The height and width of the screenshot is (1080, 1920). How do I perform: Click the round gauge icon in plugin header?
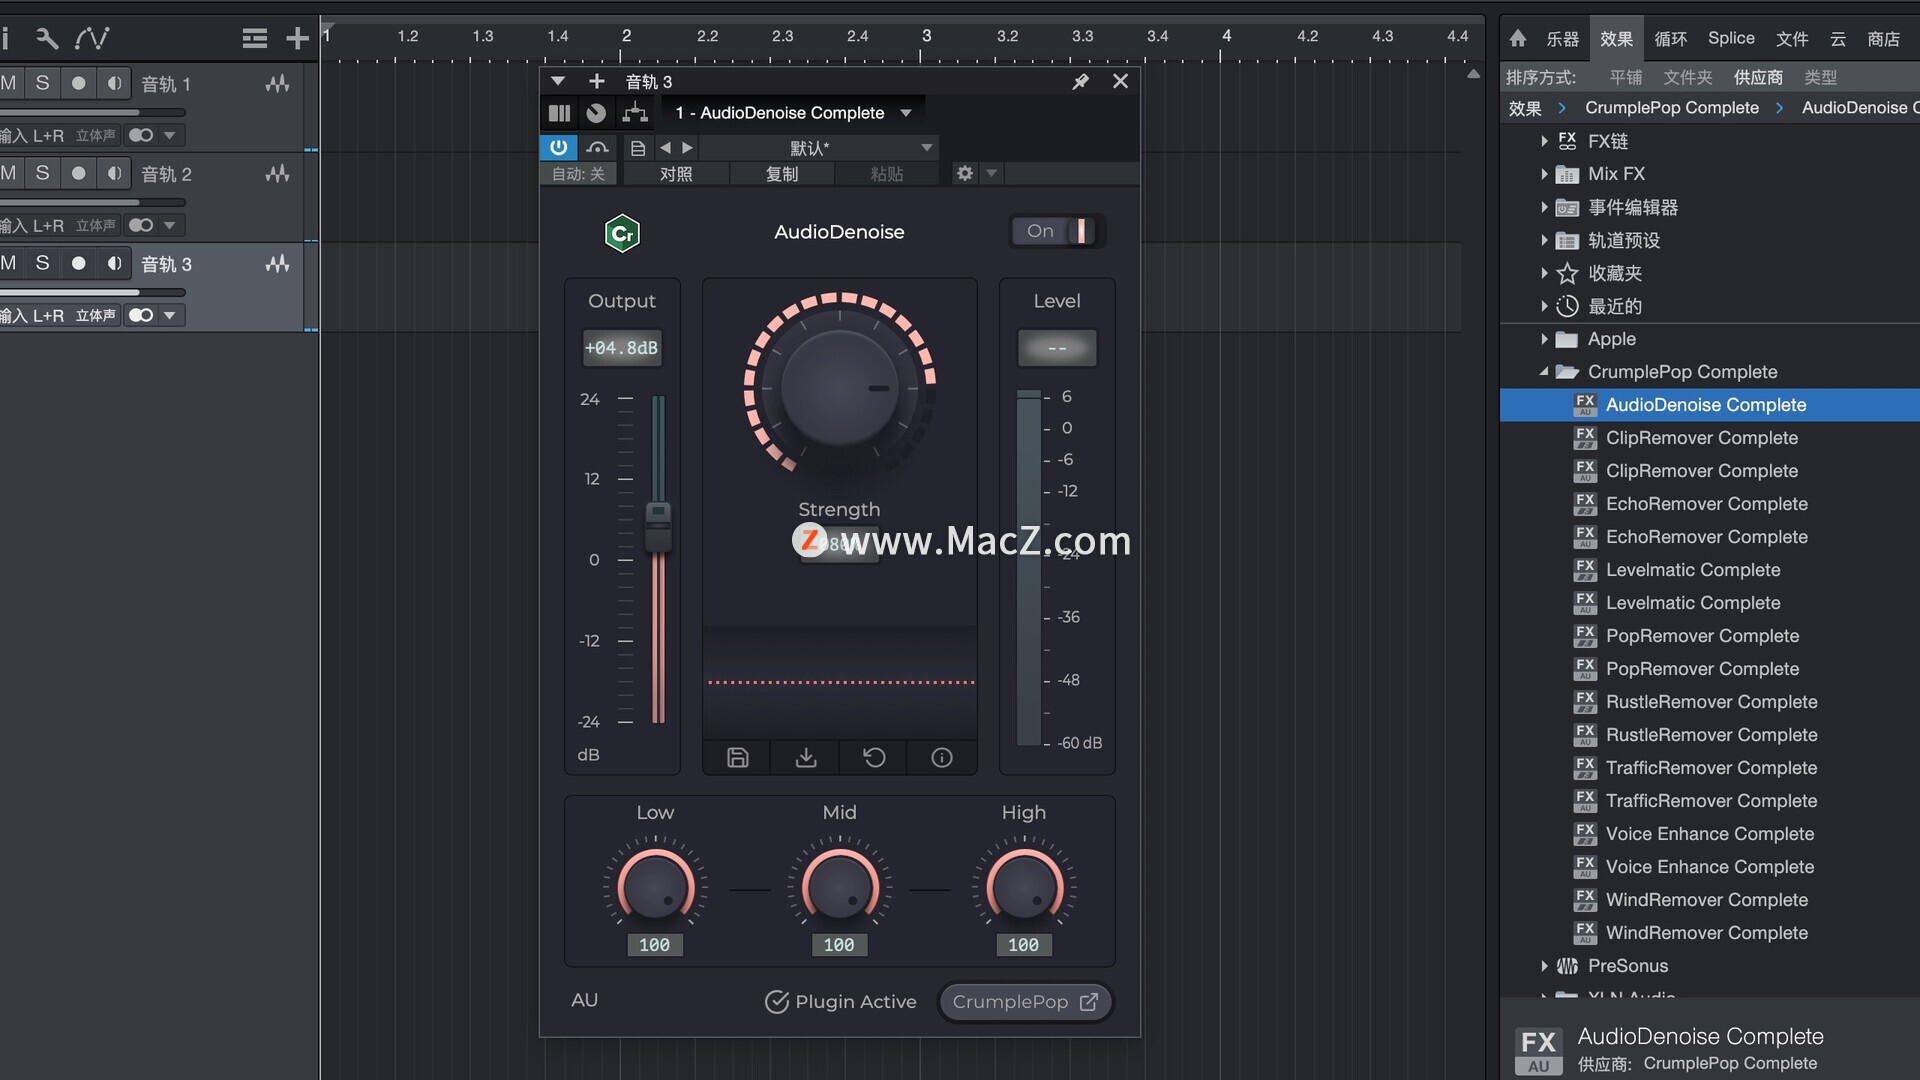click(x=596, y=113)
